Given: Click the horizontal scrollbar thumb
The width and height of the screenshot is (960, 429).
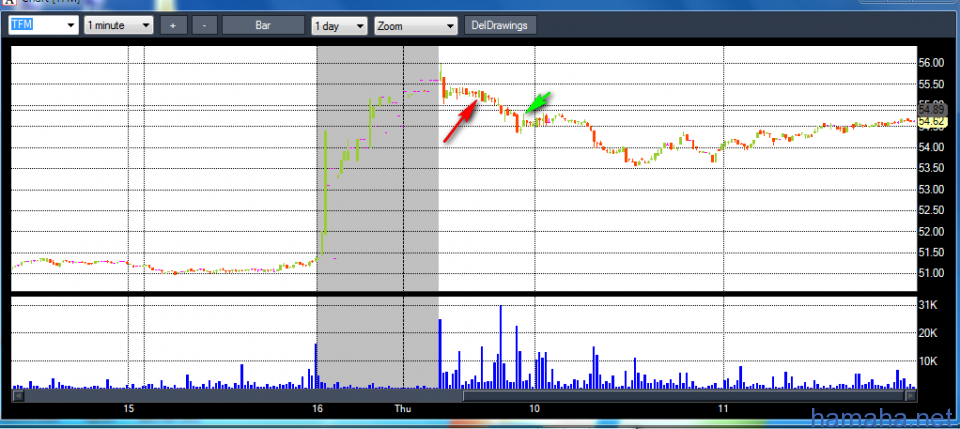Looking at the screenshot, I should coord(684,396).
